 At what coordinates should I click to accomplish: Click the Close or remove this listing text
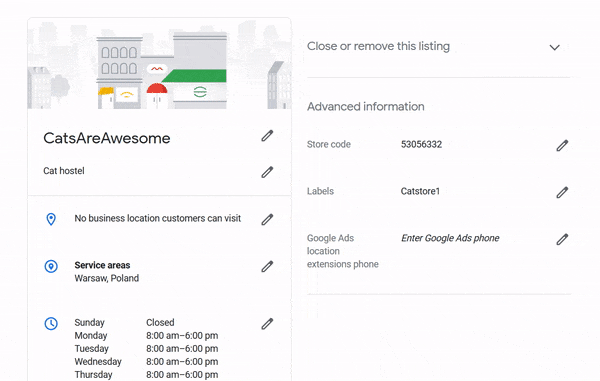pos(378,46)
